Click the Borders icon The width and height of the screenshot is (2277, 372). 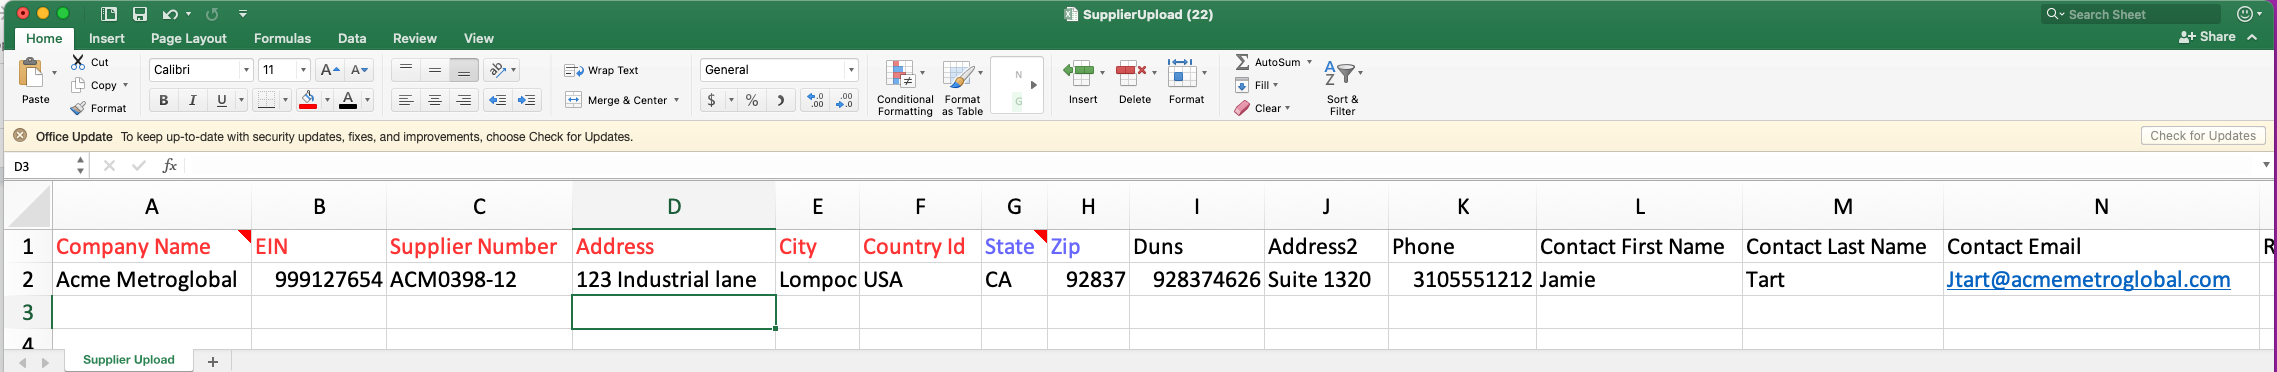tap(266, 100)
